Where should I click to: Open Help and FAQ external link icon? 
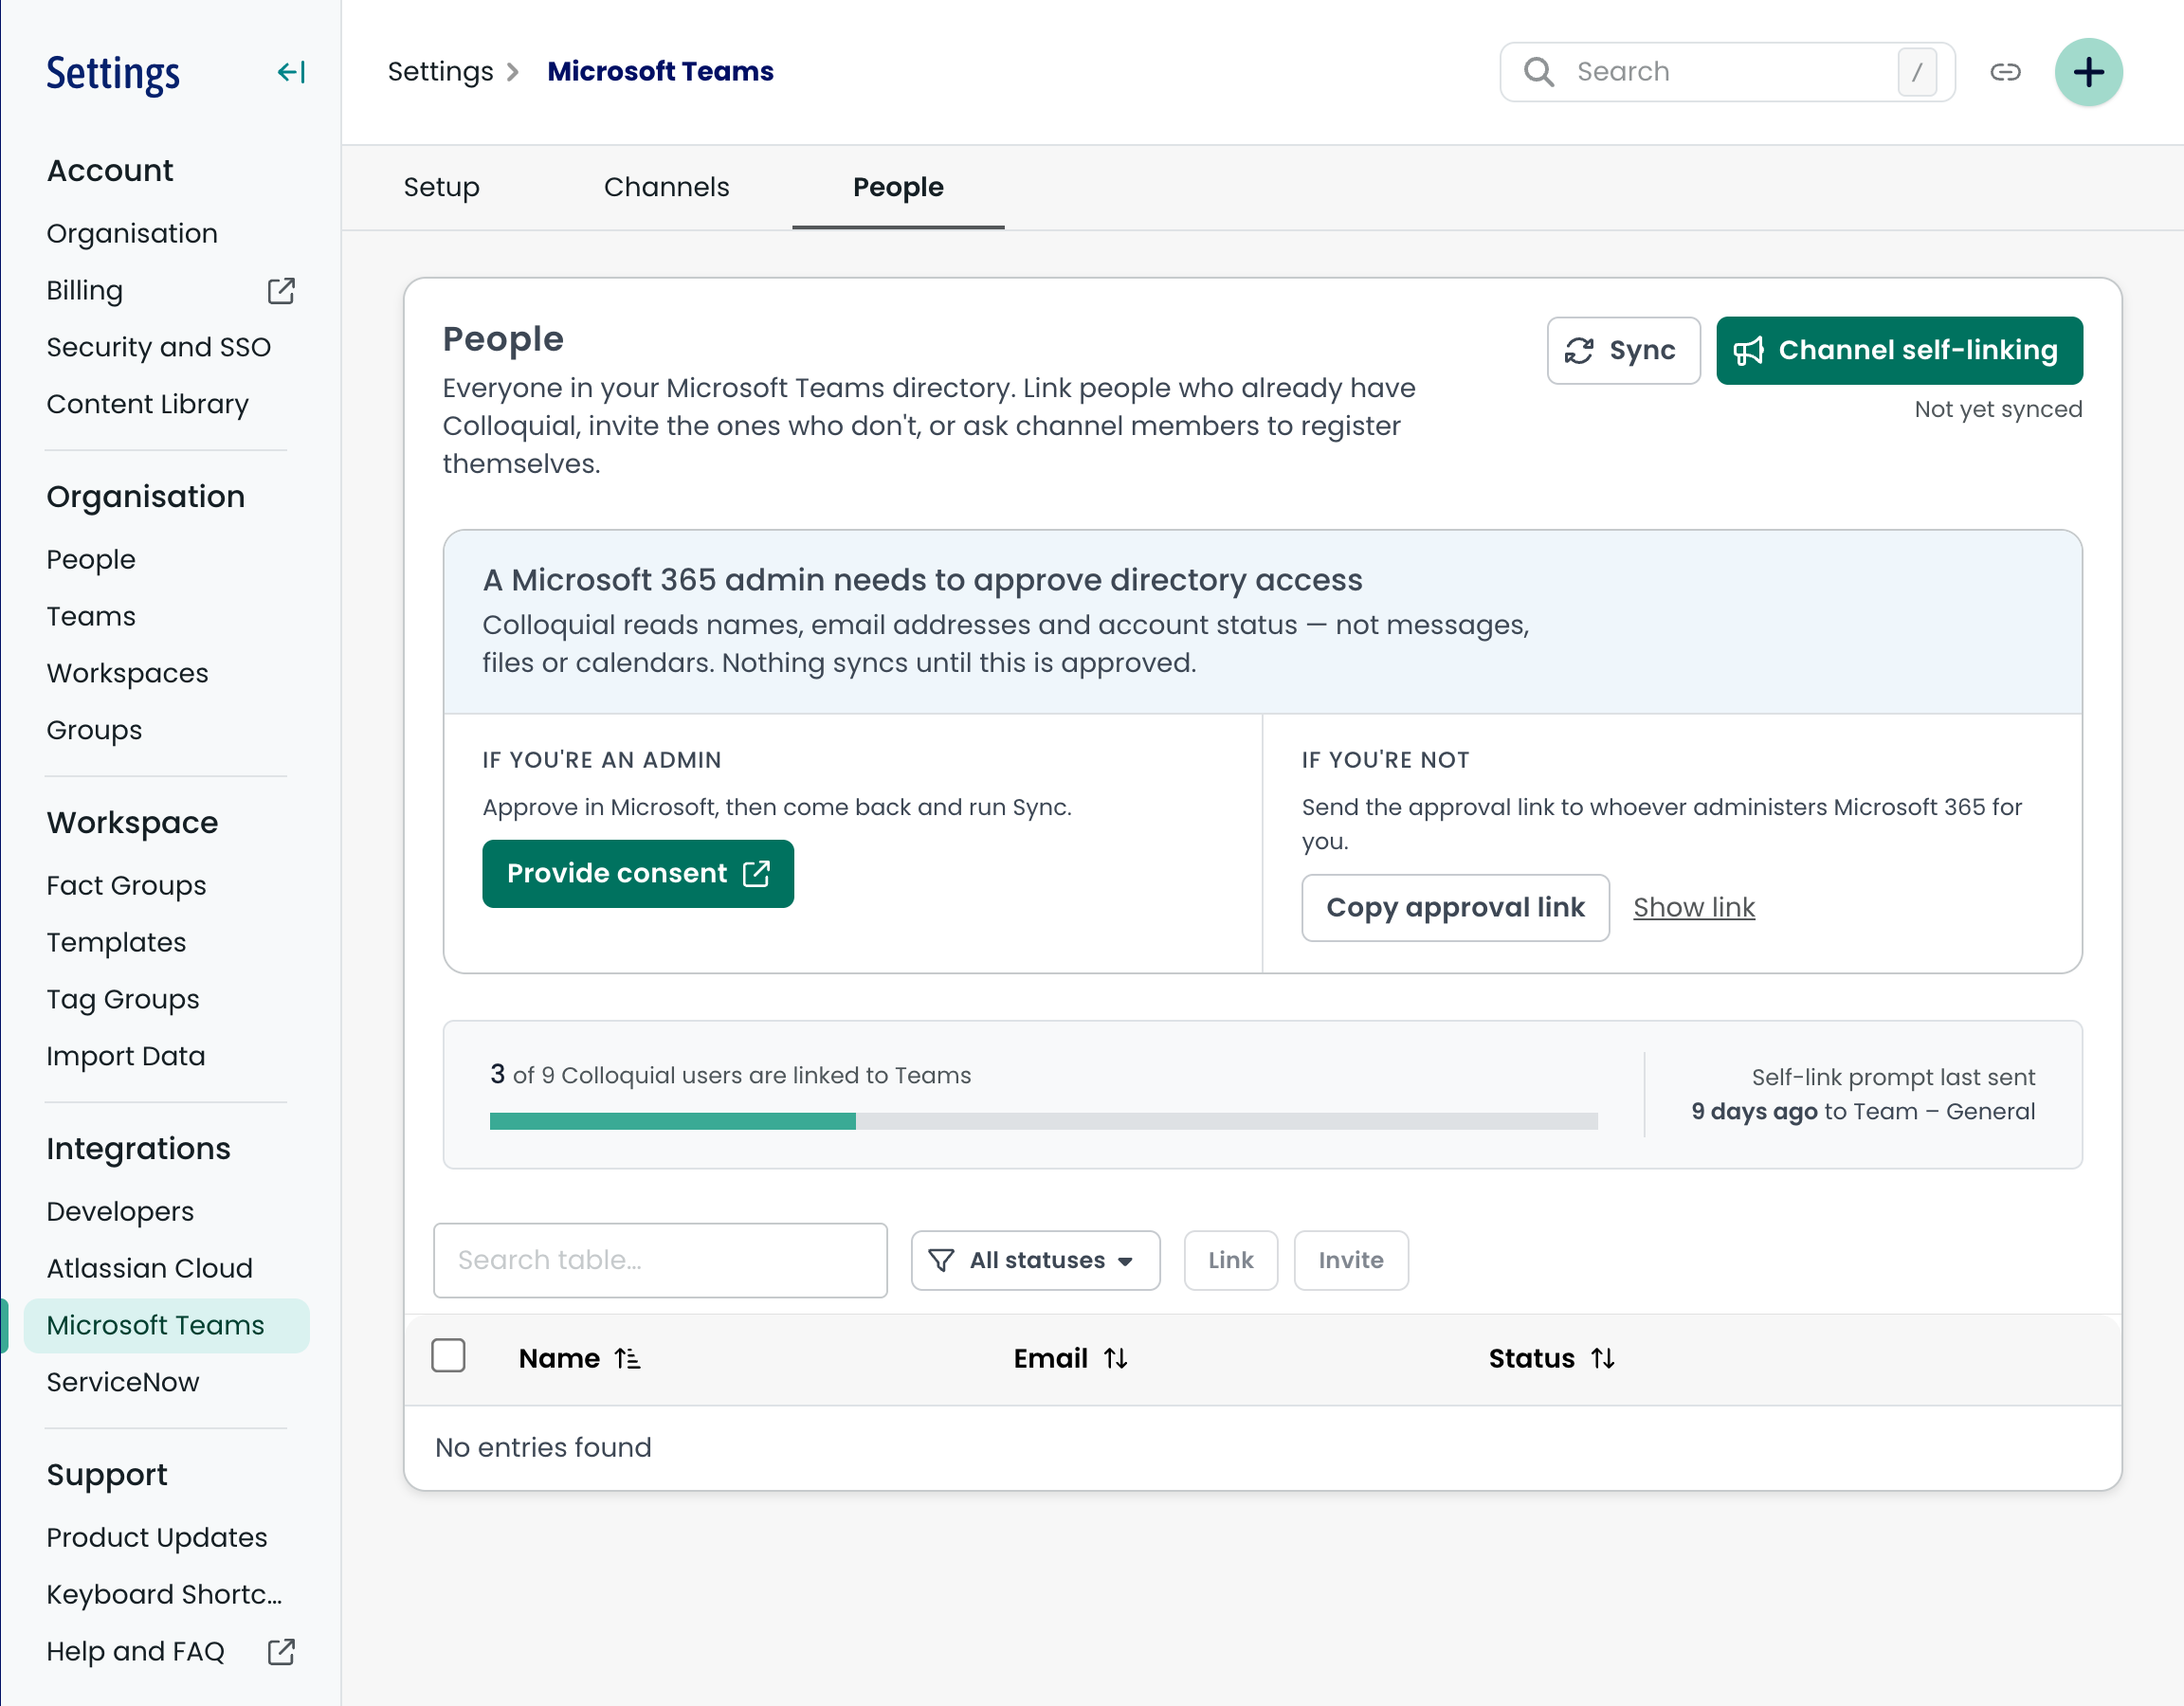[281, 1651]
